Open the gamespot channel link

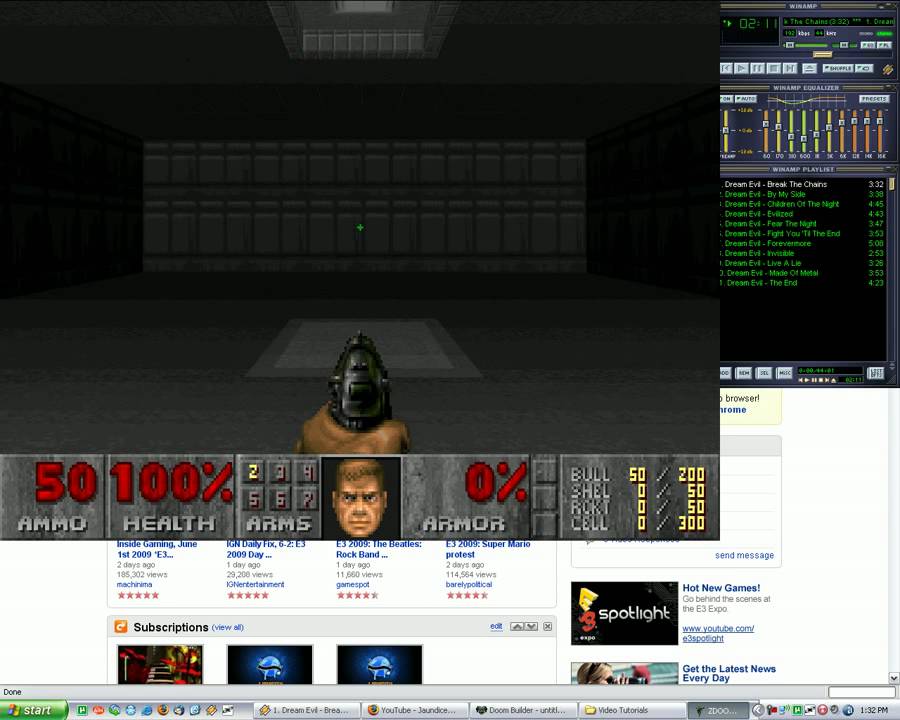point(352,584)
